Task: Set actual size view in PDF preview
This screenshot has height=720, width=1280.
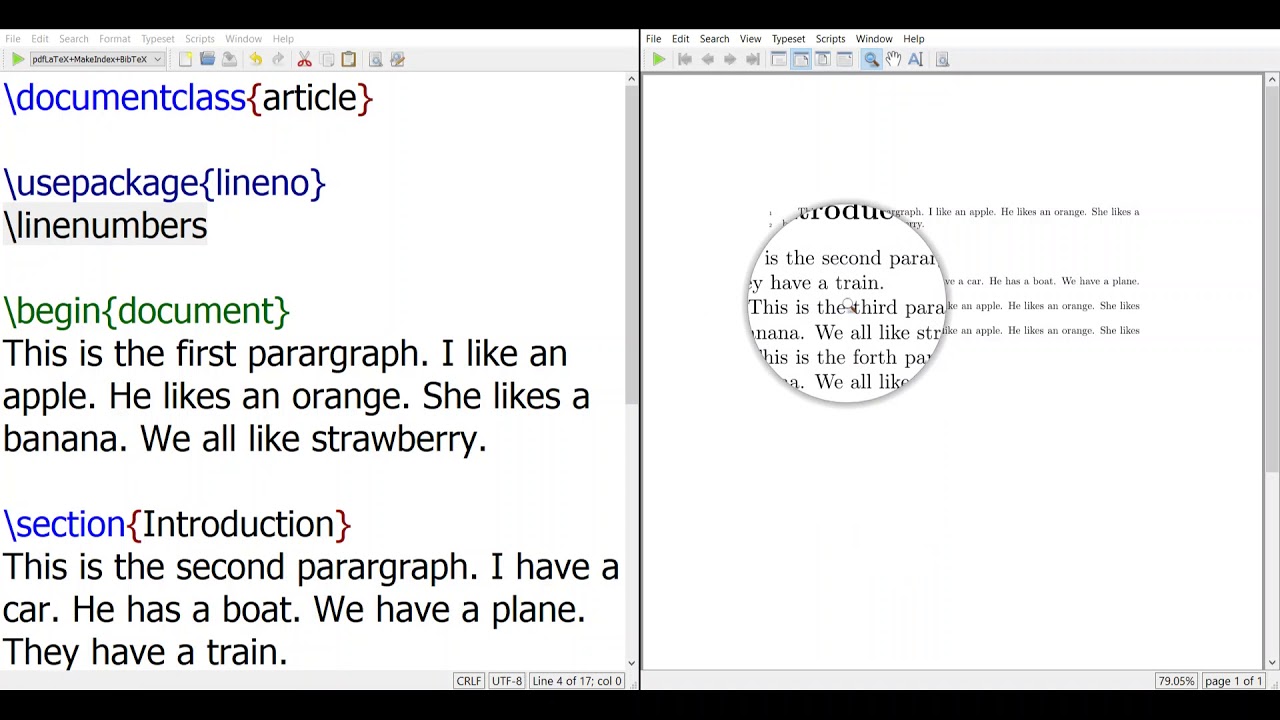Action: 779,60
